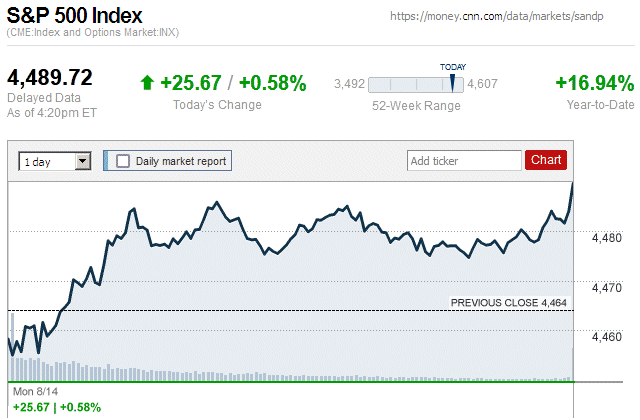Image resolution: width=640 pixels, height=420 pixels.
Task: Click the Mon 8/14 date label
Action: [x=34, y=390]
